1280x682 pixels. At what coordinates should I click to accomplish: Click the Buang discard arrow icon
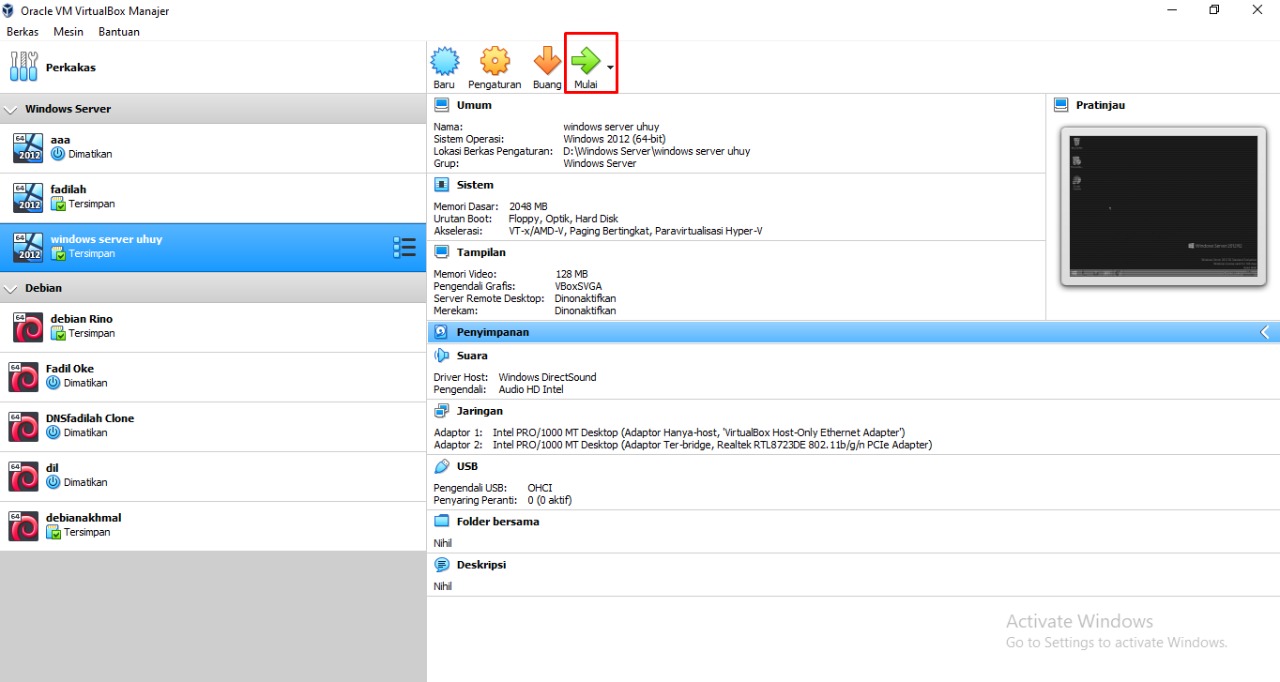click(547, 62)
